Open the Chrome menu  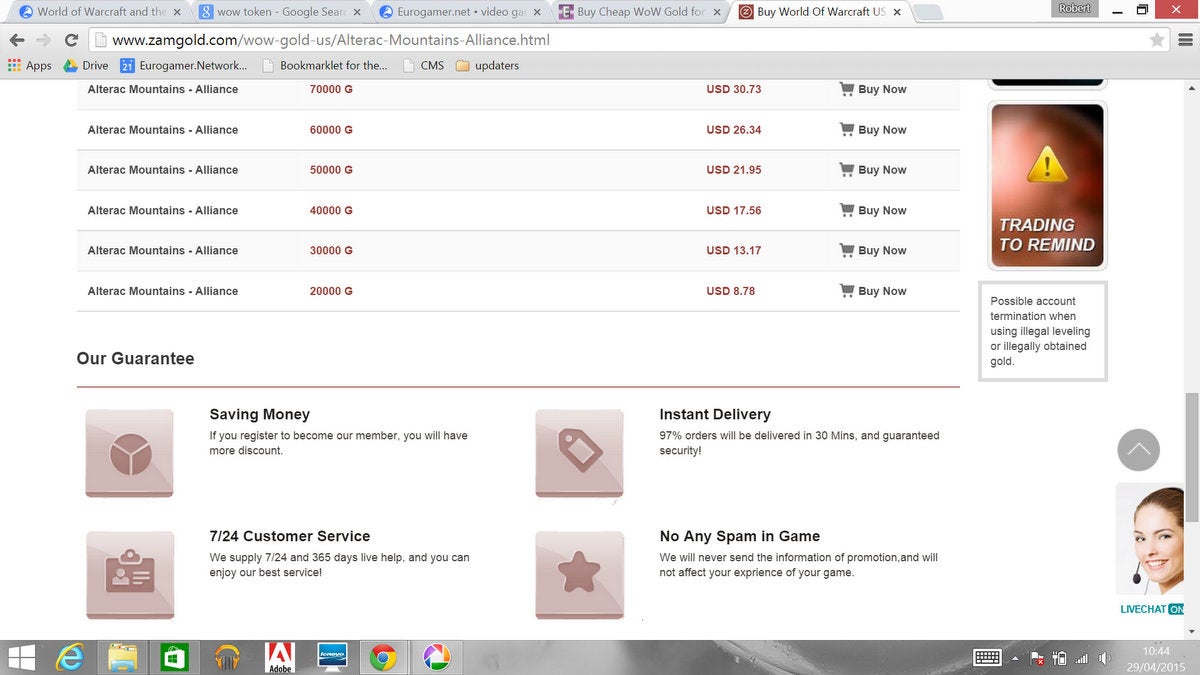[1185, 40]
